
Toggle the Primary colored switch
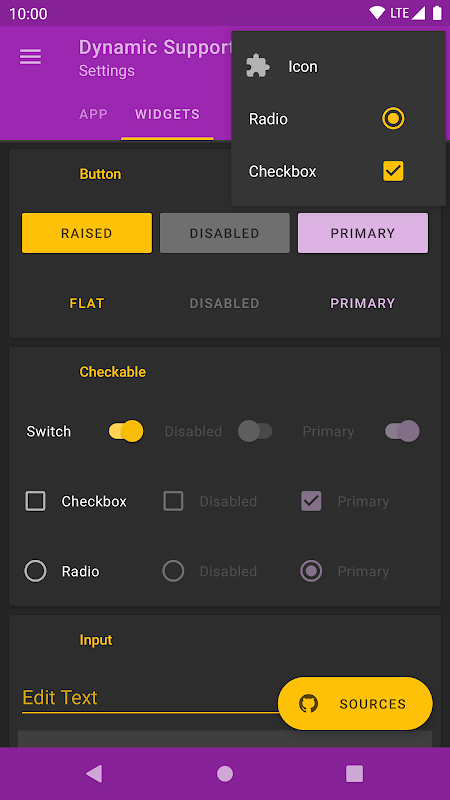click(402, 431)
